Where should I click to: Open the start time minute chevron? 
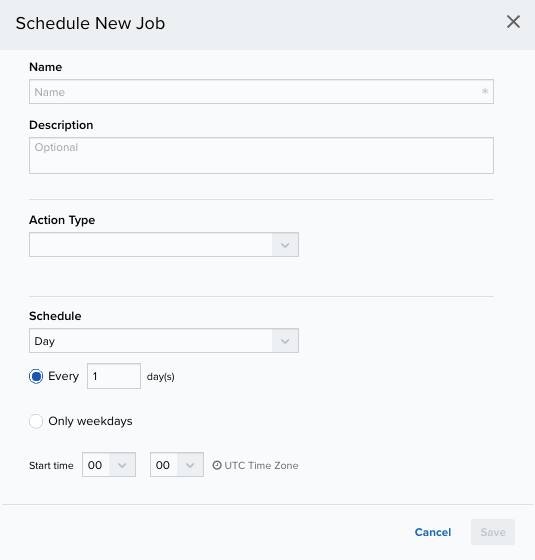pos(190,465)
